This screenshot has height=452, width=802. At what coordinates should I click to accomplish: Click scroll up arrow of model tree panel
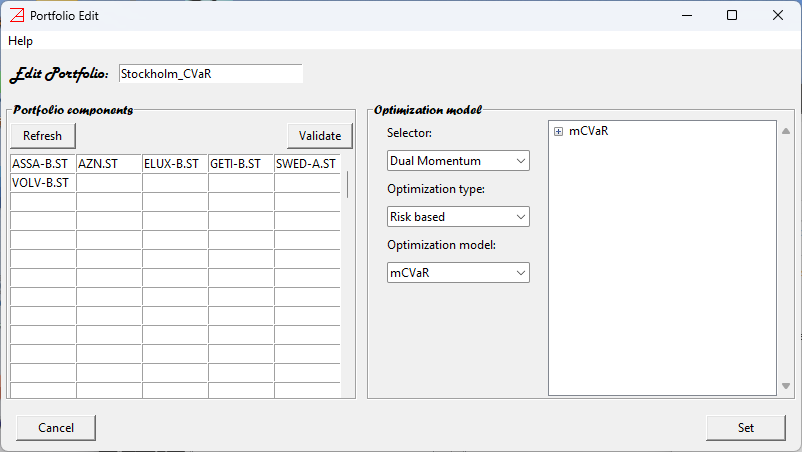[x=786, y=131]
